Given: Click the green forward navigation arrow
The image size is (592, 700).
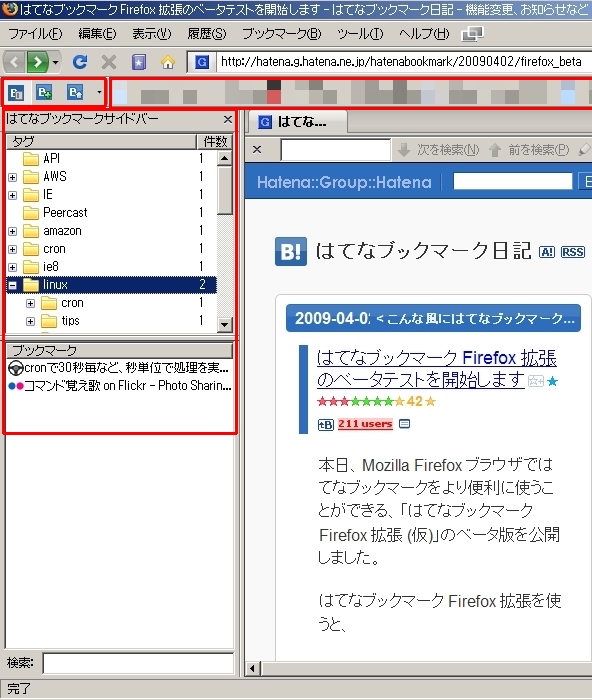Looking at the screenshot, I should click(x=38, y=62).
